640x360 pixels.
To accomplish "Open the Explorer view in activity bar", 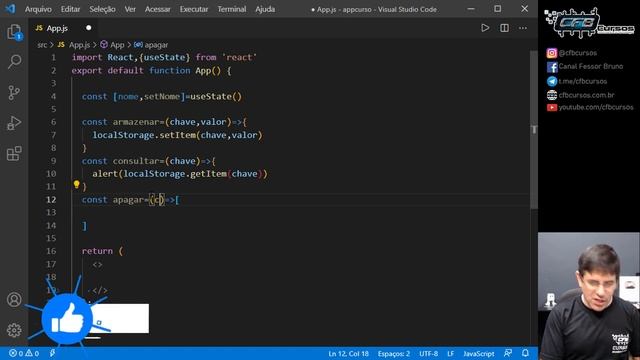I will [14, 31].
